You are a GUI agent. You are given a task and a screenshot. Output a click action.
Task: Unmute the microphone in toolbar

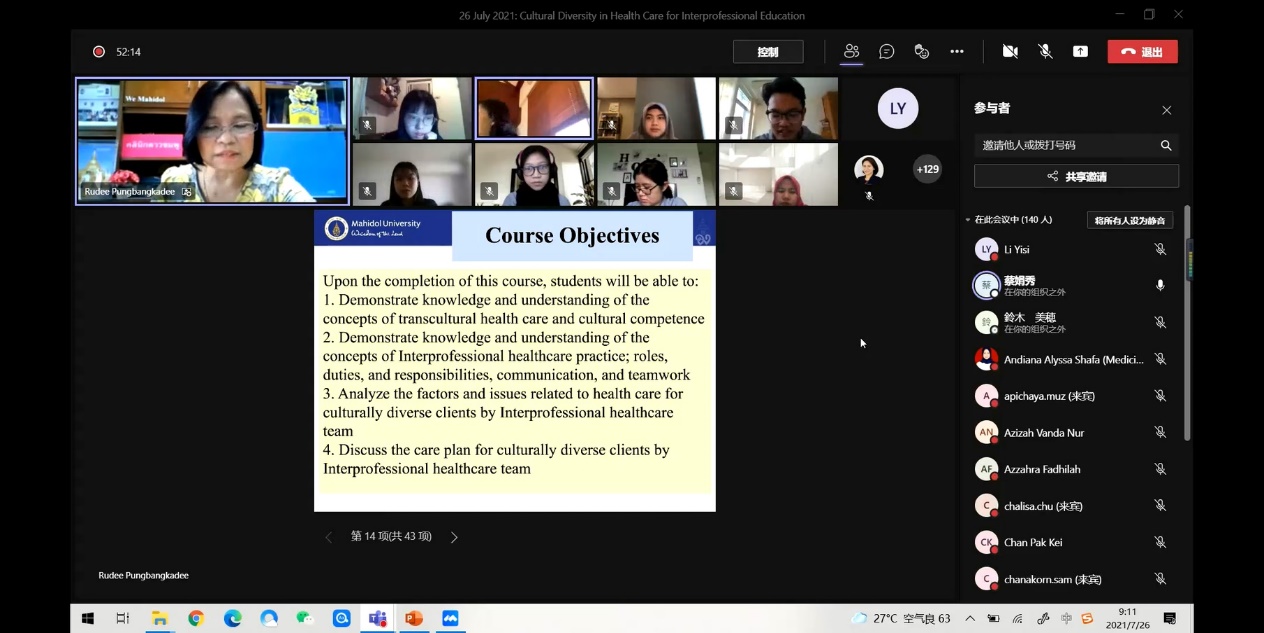coord(1045,52)
